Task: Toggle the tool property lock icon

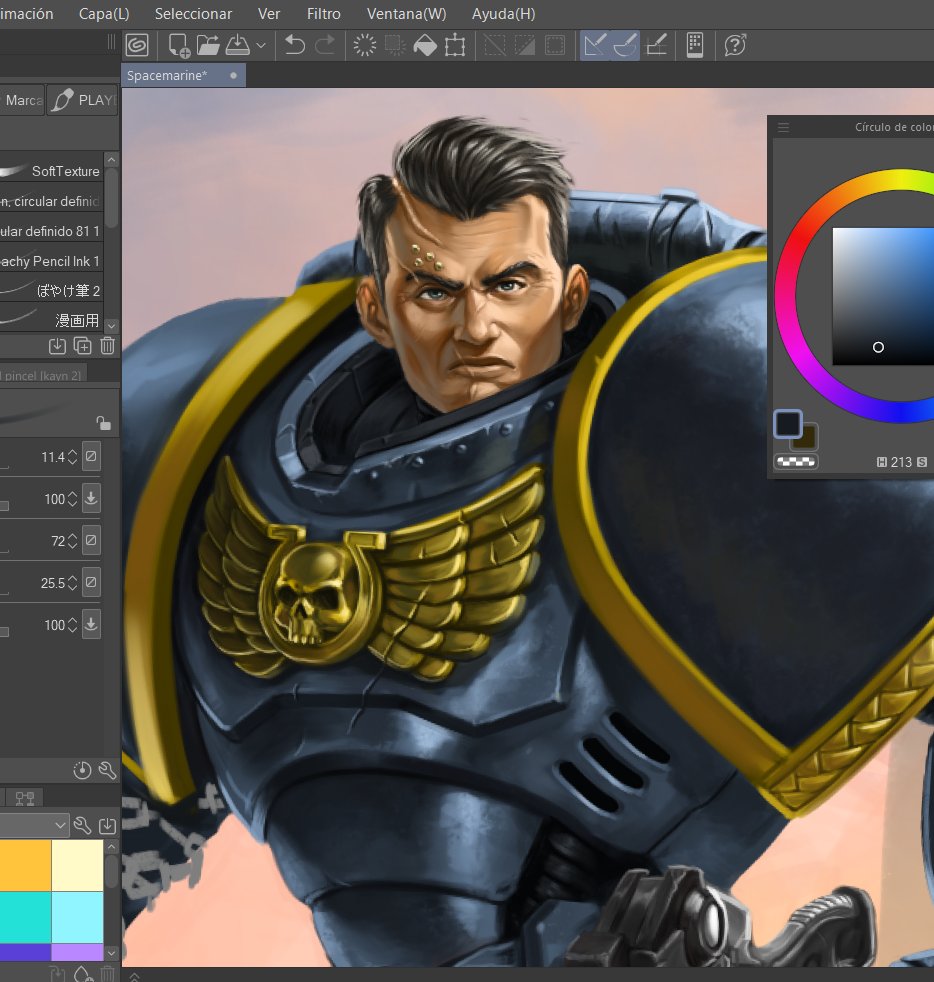Action: click(x=103, y=423)
